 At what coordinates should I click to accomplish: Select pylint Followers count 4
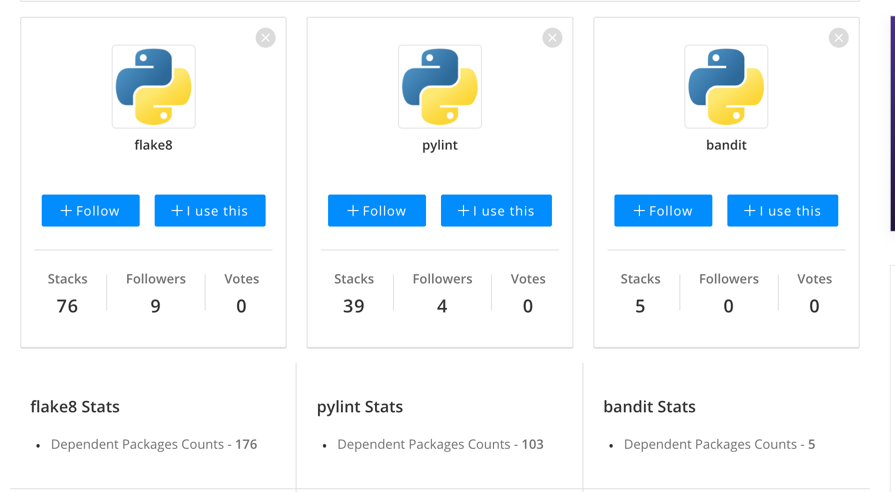point(442,307)
